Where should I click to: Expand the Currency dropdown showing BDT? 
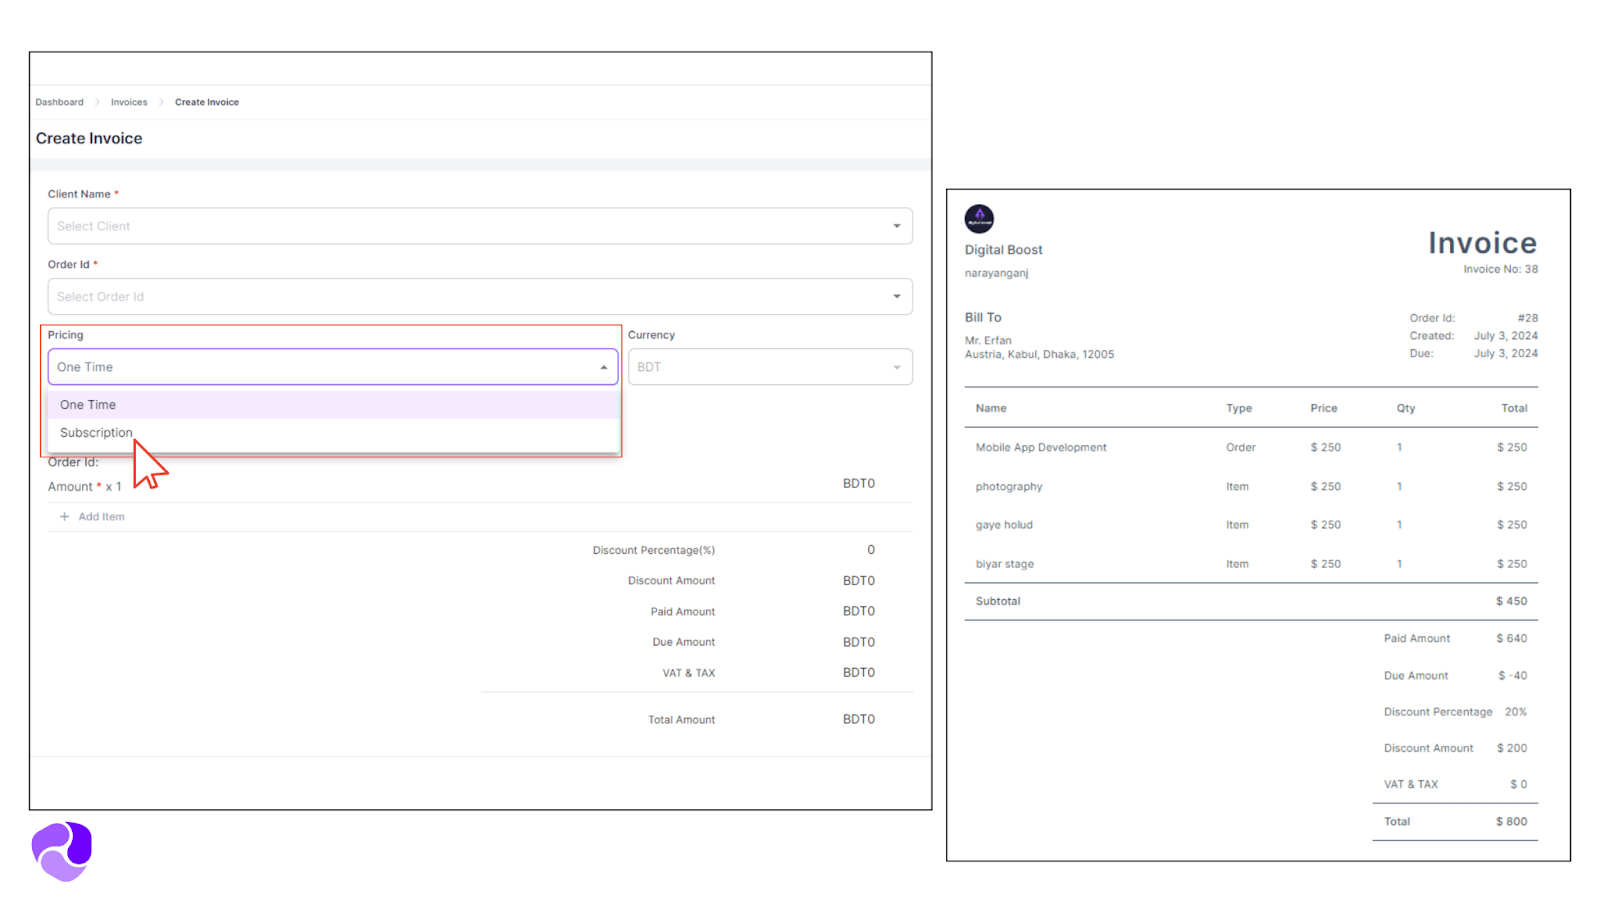pos(897,367)
